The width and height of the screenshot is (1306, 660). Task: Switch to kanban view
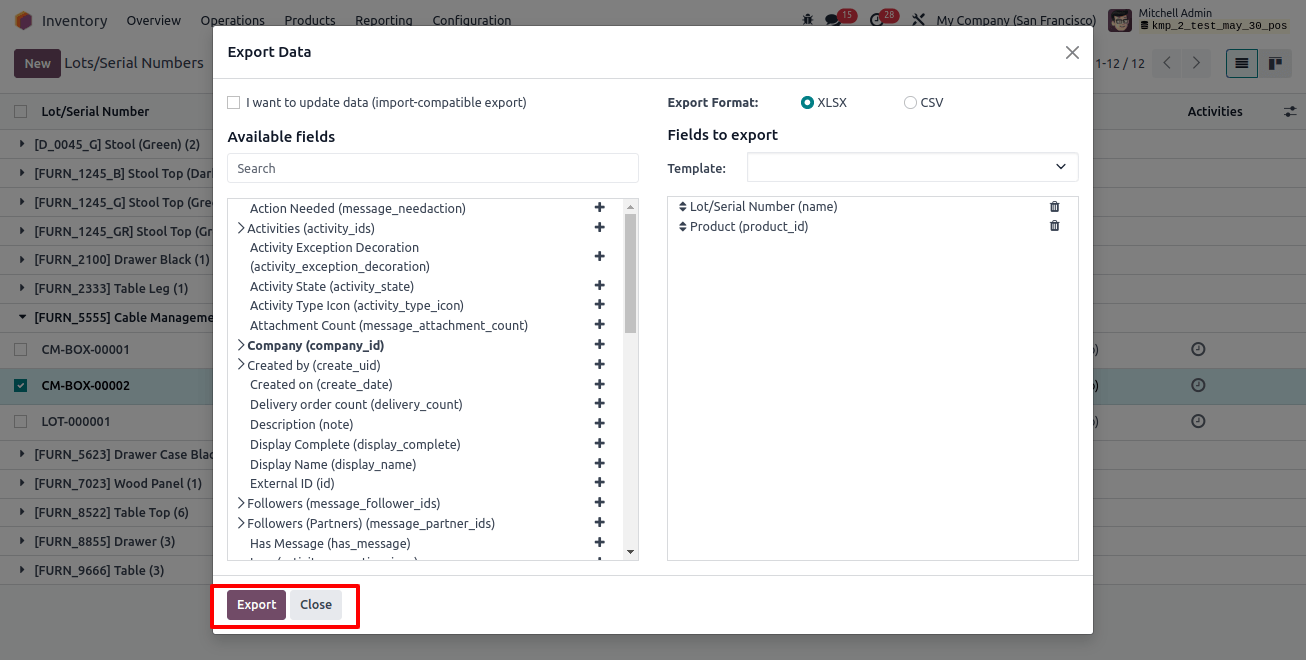pyautogui.click(x=1275, y=63)
